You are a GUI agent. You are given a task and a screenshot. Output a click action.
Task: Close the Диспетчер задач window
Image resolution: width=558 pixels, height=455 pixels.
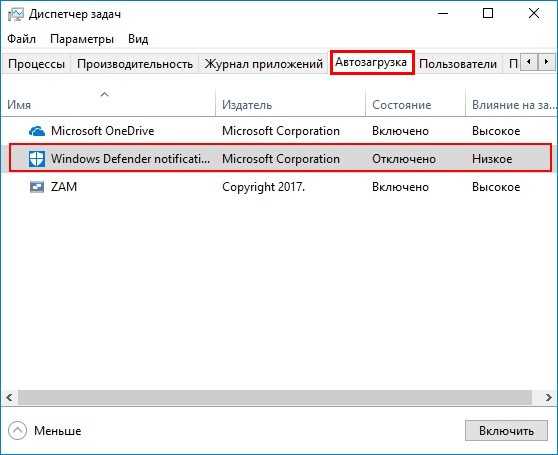(x=534, y=14)
